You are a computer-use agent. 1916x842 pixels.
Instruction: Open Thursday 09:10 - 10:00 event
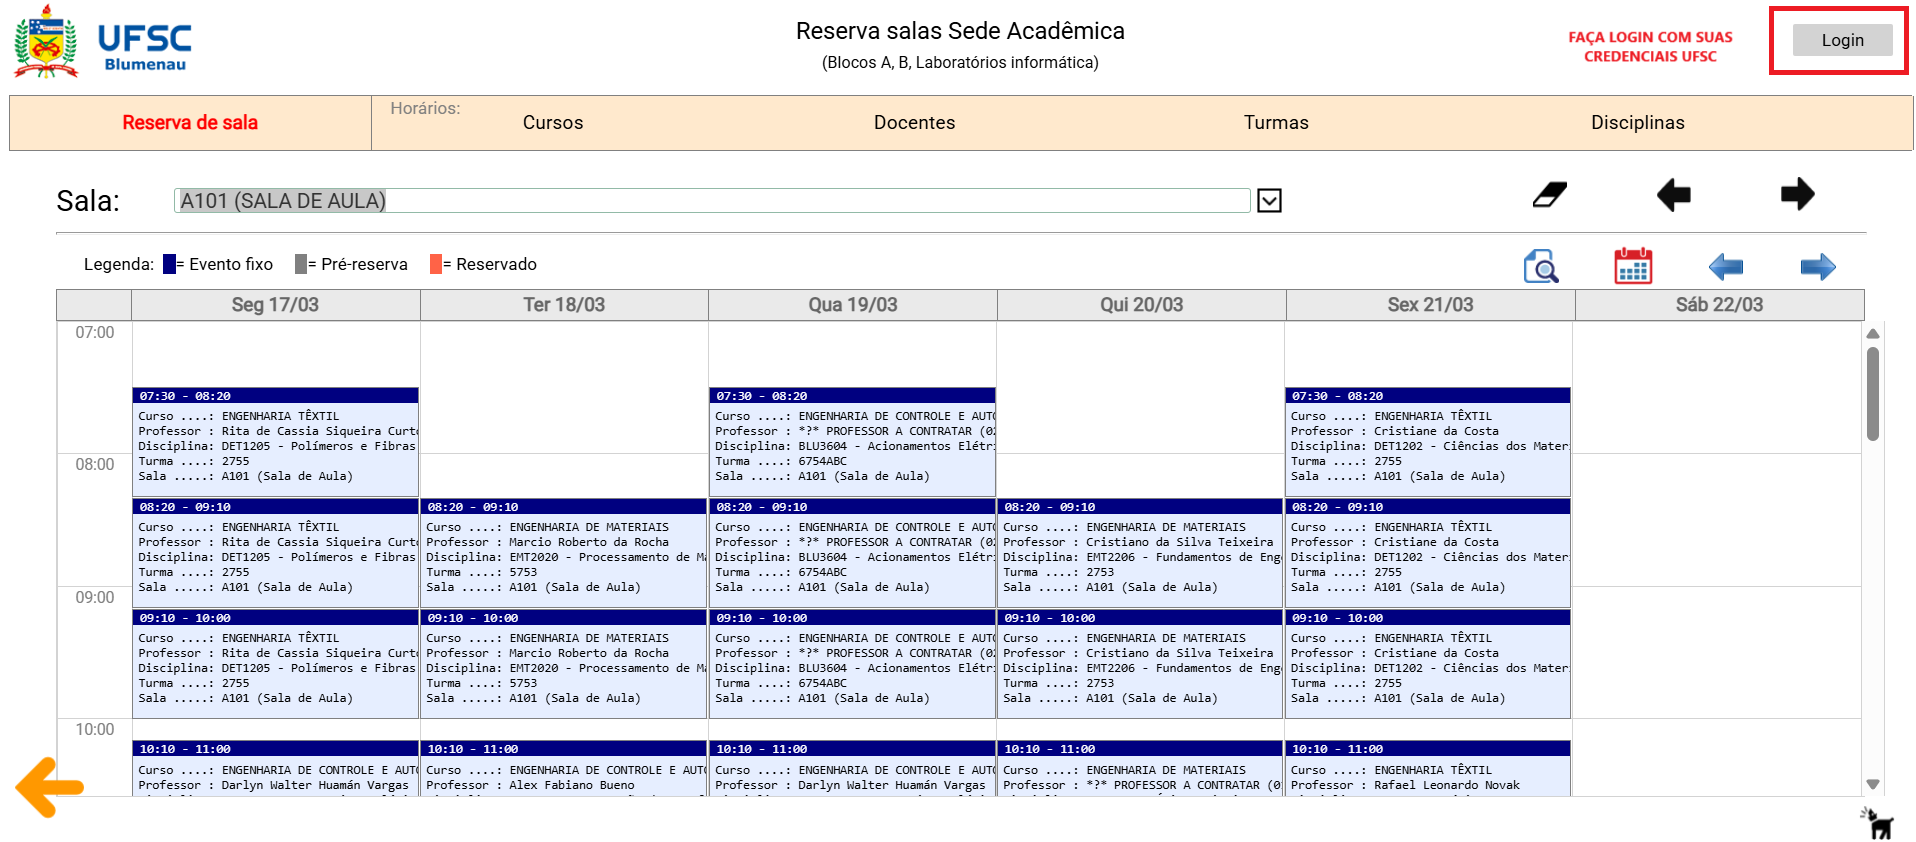pos(1140,664)
